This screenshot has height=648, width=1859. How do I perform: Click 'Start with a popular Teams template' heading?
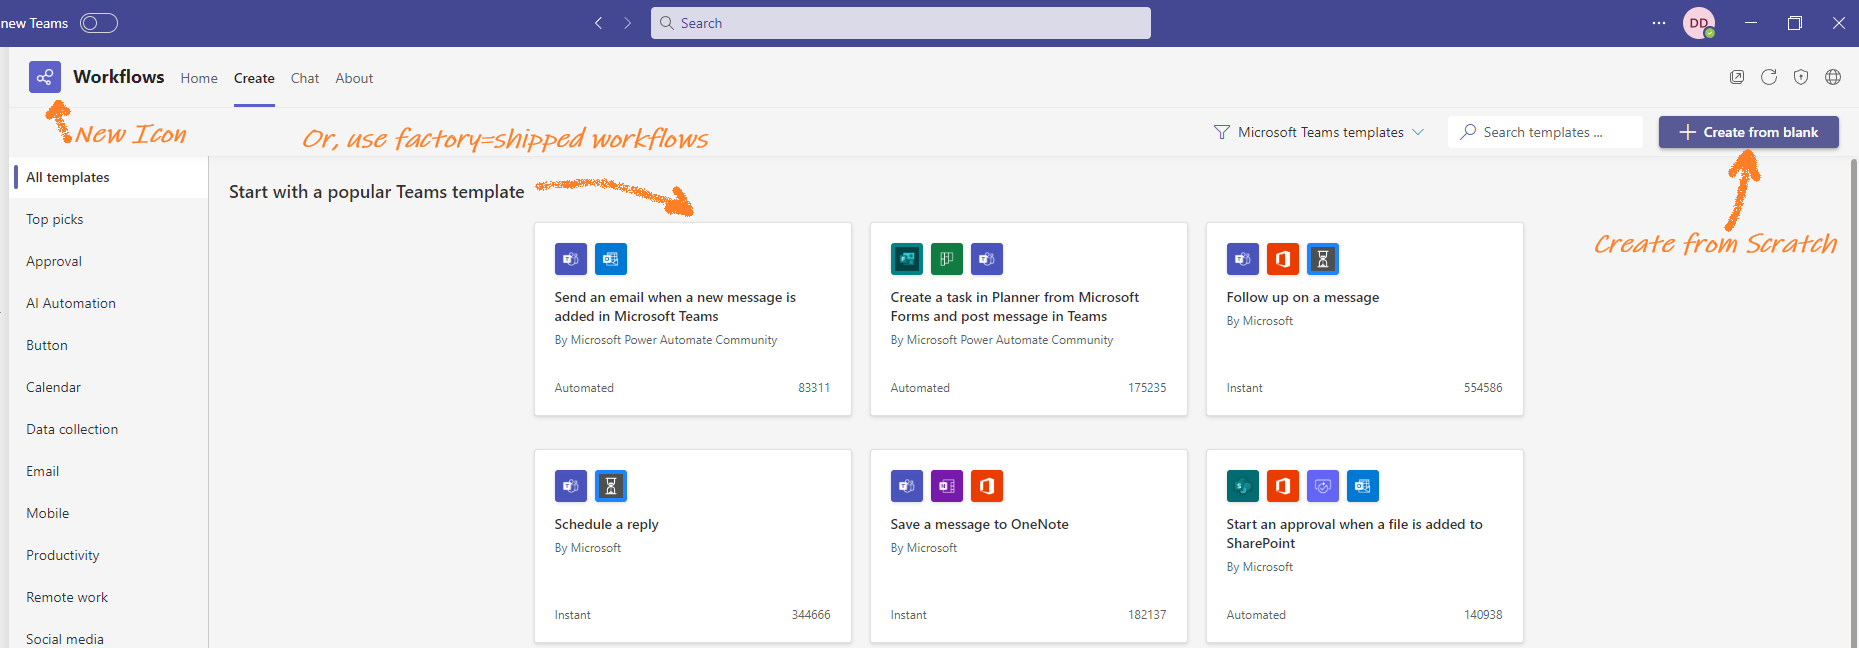coord(377,192)
